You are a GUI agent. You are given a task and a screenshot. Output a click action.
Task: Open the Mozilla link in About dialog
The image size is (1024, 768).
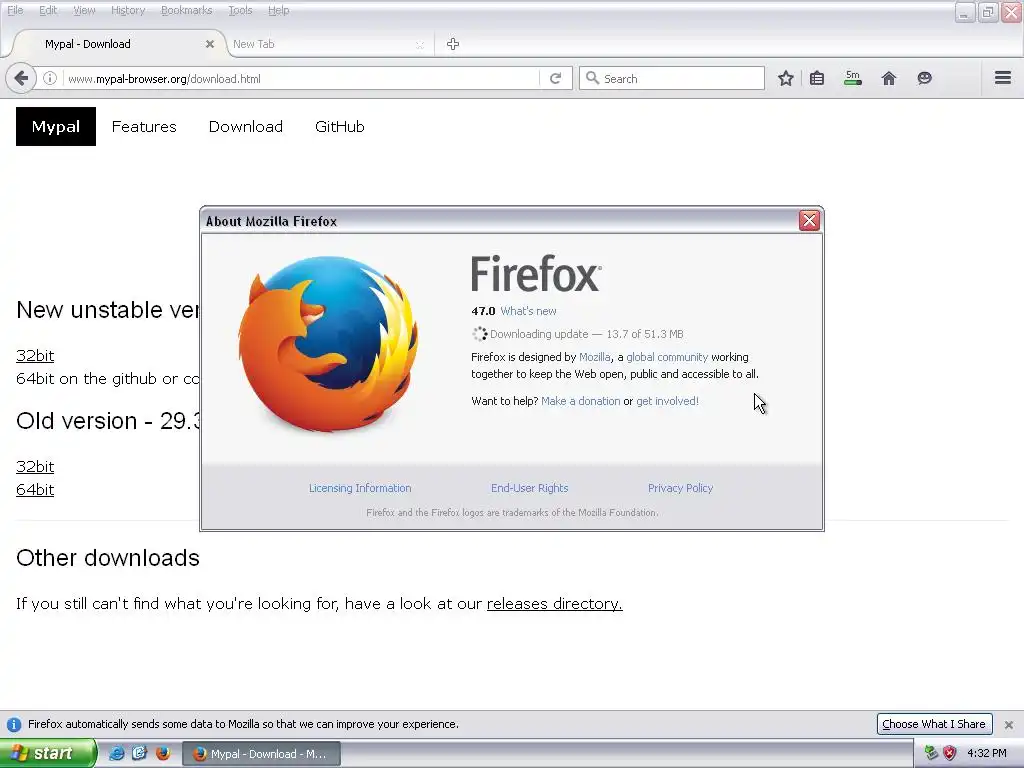594,357
